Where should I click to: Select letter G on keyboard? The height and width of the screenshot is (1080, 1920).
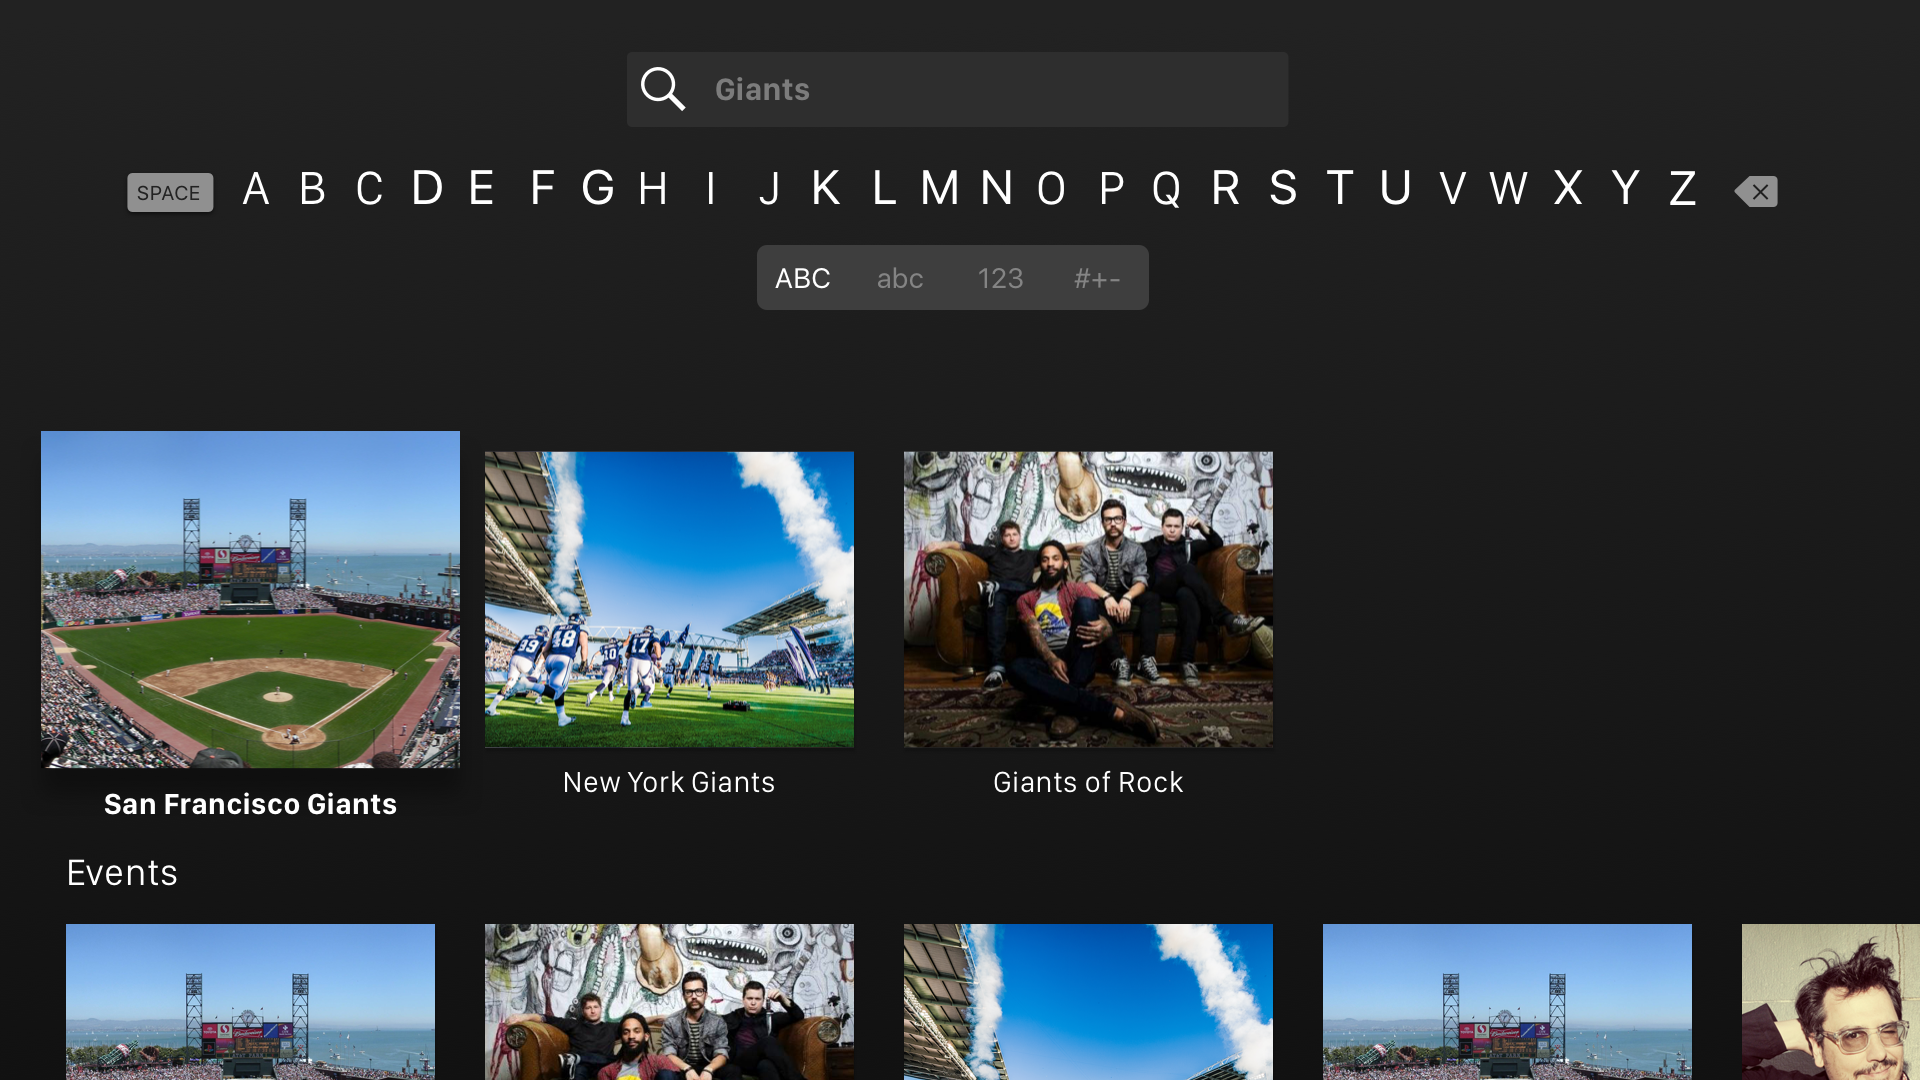pos(598,188)
